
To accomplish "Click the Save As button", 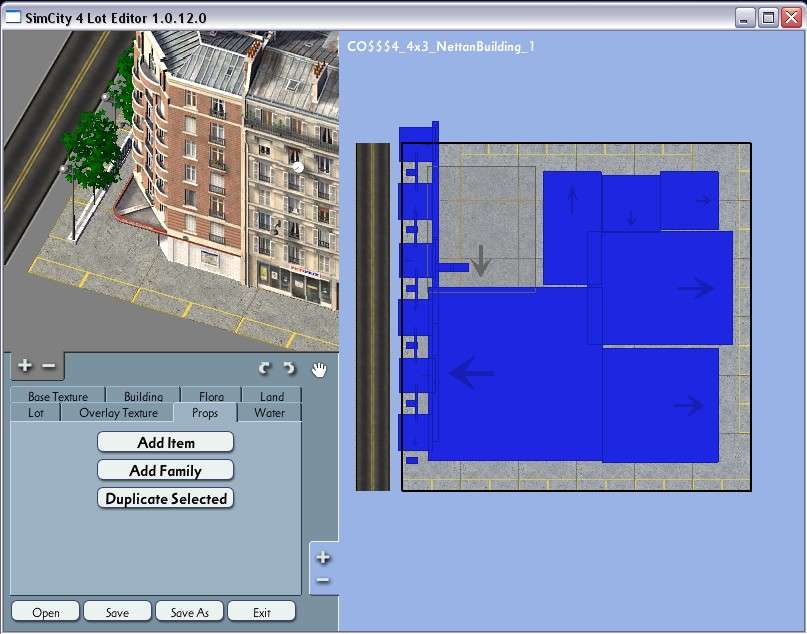I will point(189,612).
